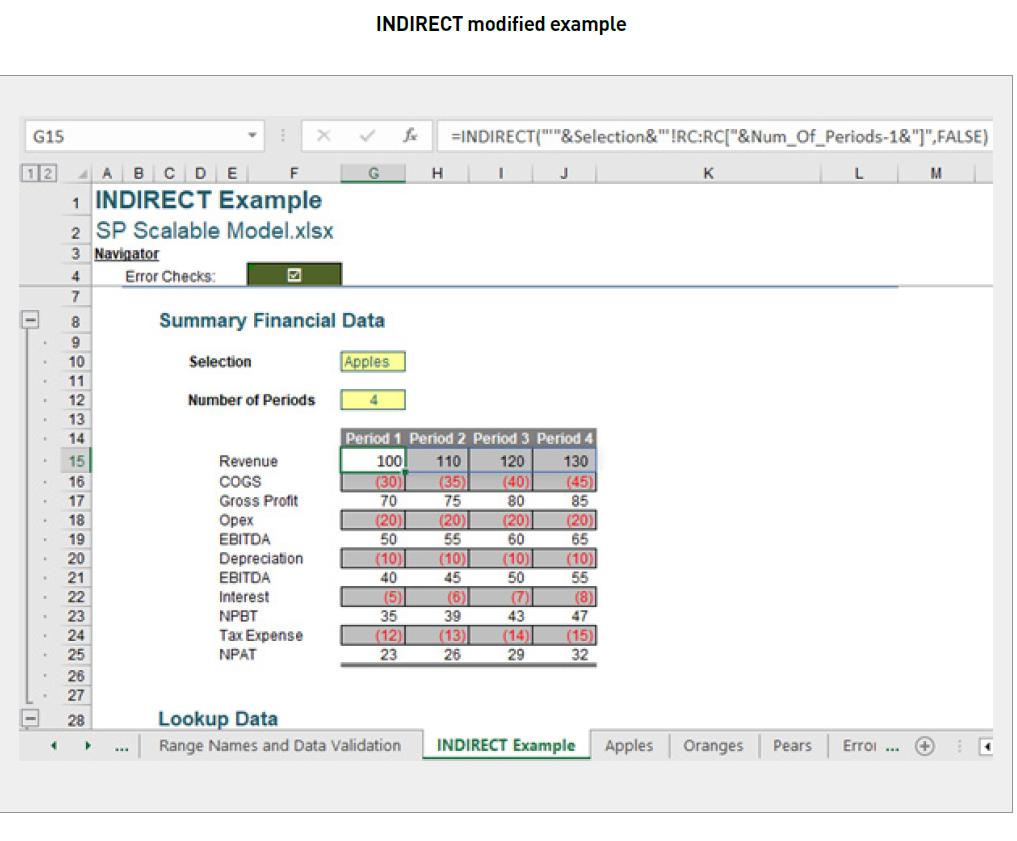Click outline level 1 button

coord(29,172)
